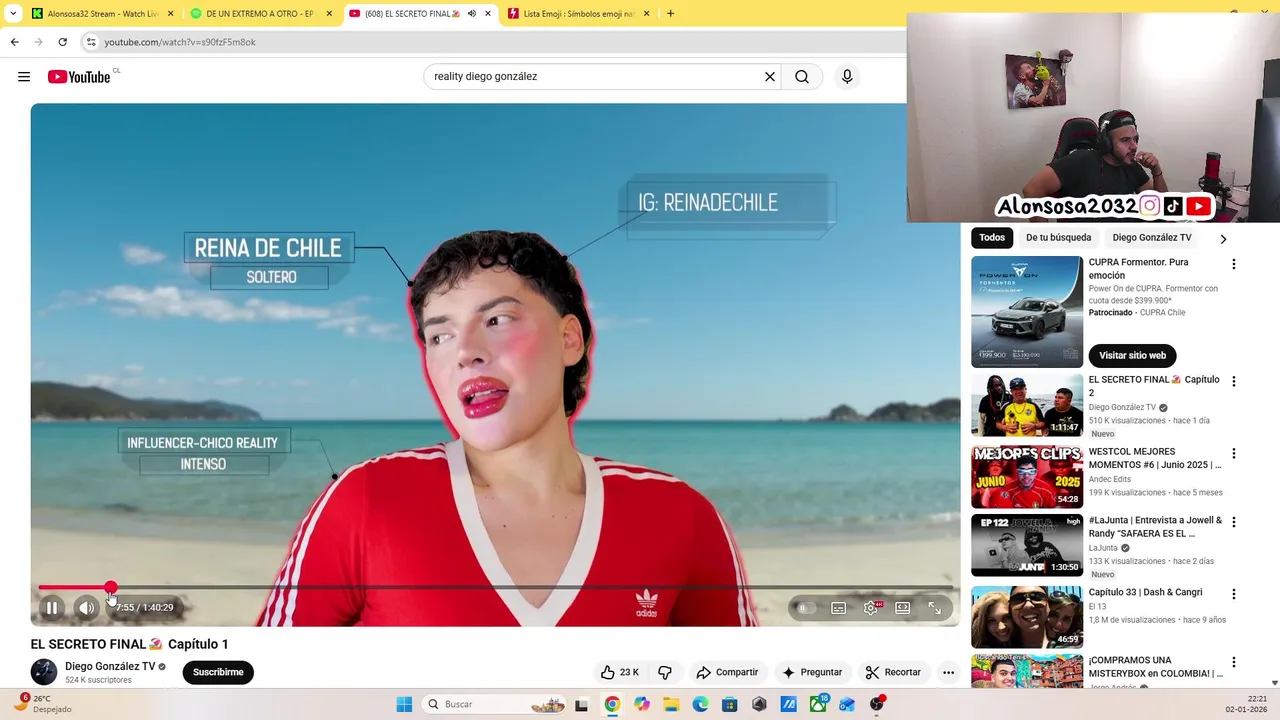
Task: Click the Suscribirme button
Action: click(218, 672)
